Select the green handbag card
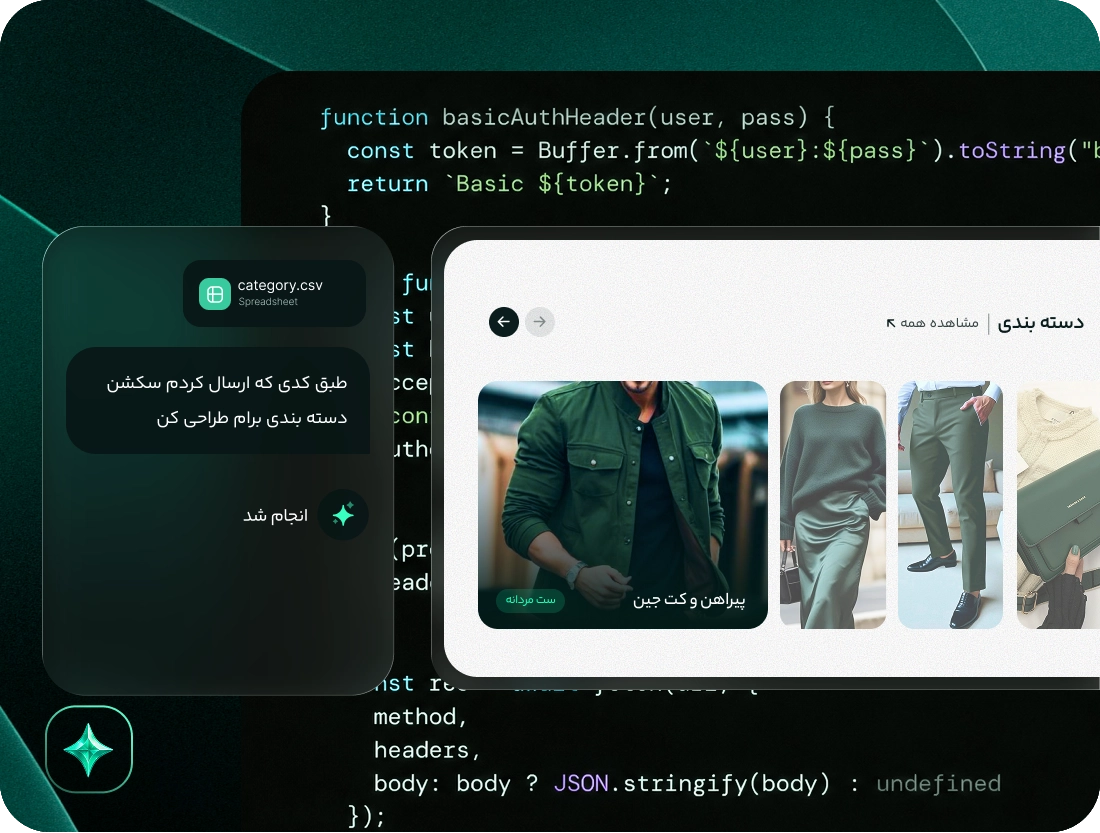Screen dimensions: 1100x833 [x=1058, y=505]
